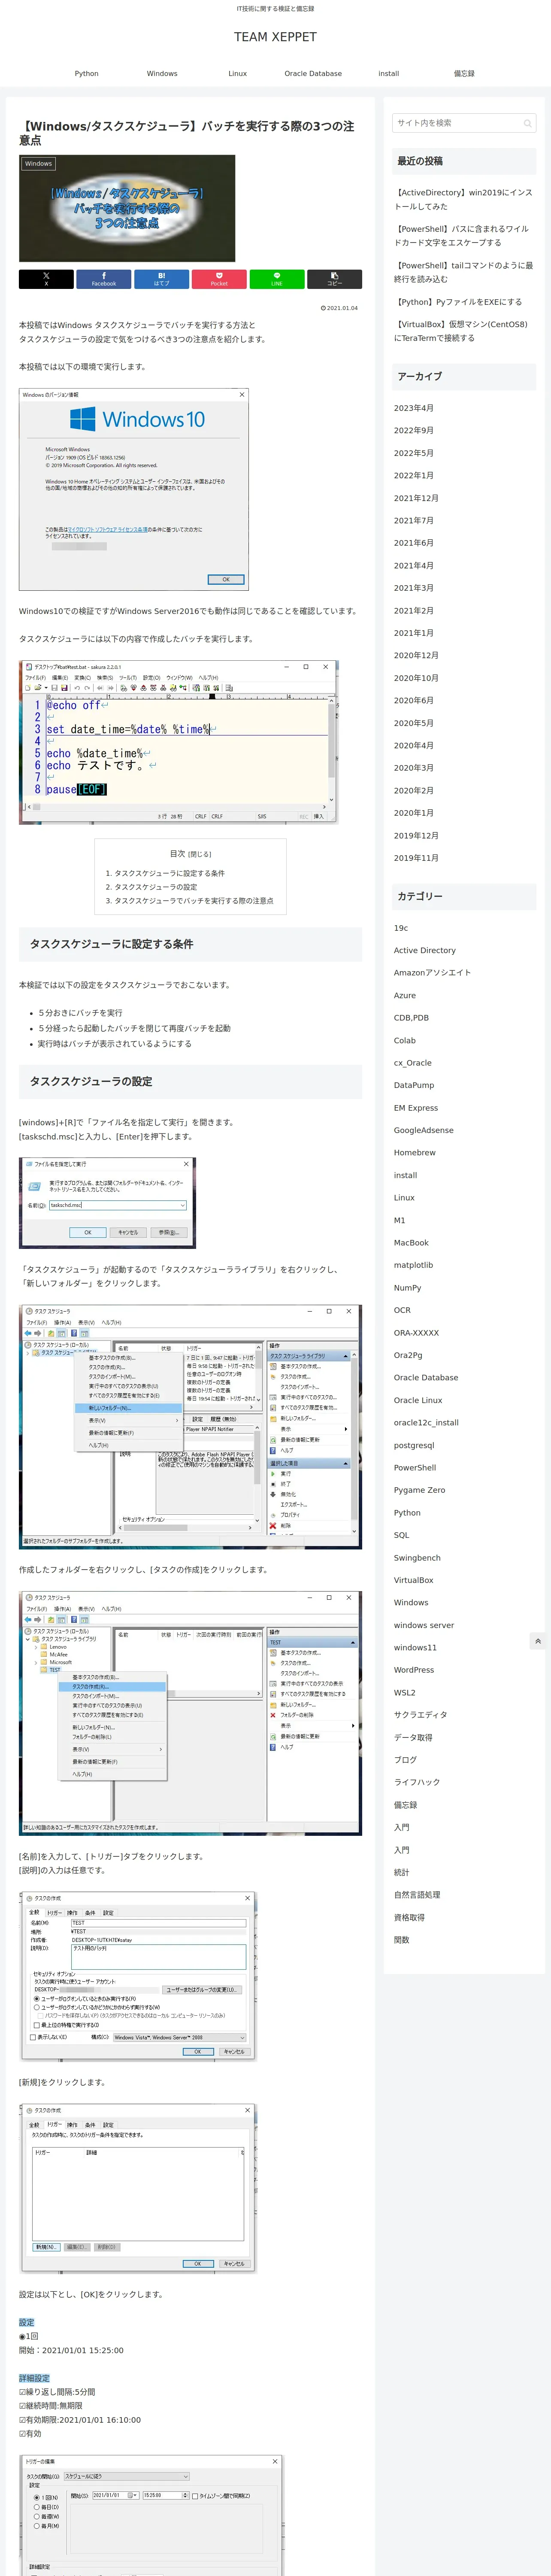Open the featured article thumbnail image
This screenshot has height=2576, width=551.
[127, 208]
